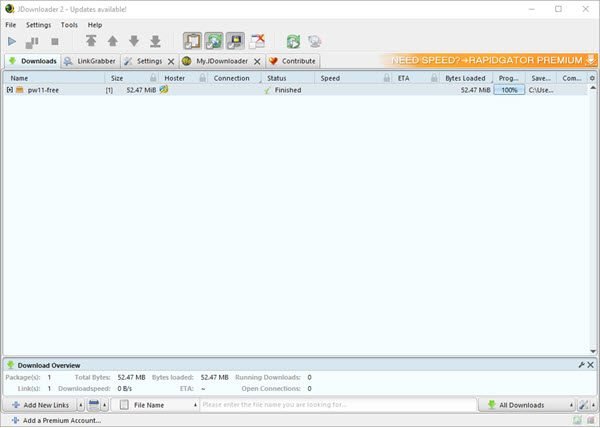Sort by Bytes Loaded column header
This screenshot has width=600, height=428.
[x=465, y=78]
